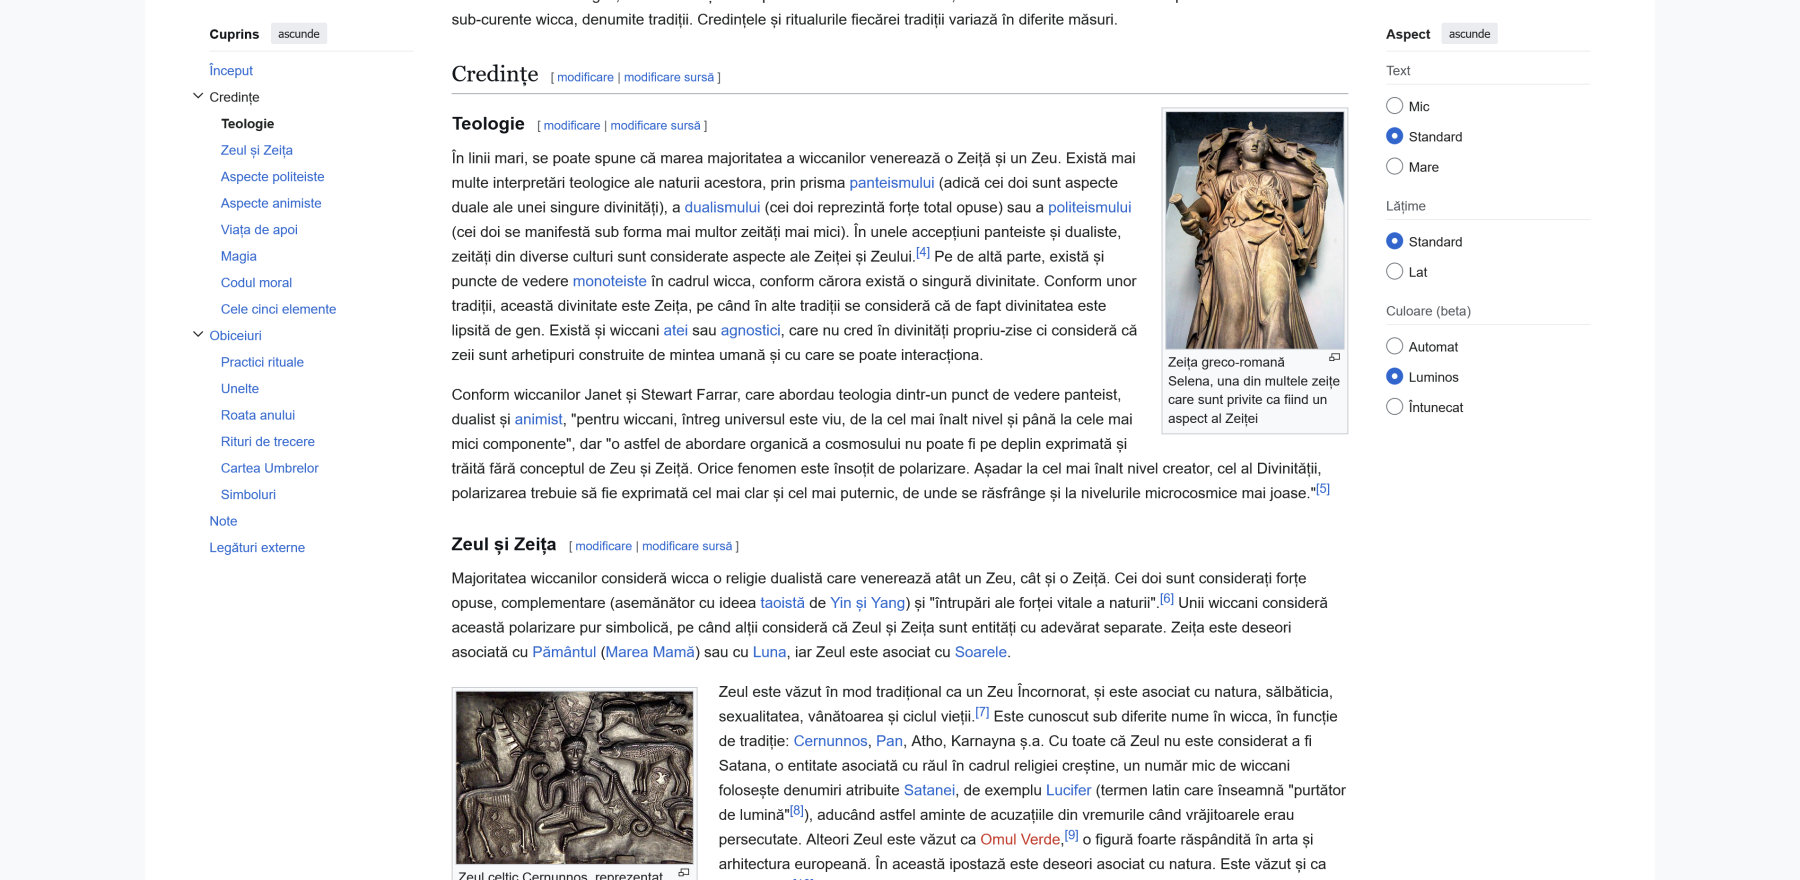Open the panteismului article link
1800x880 pixels.
(891, 183)
